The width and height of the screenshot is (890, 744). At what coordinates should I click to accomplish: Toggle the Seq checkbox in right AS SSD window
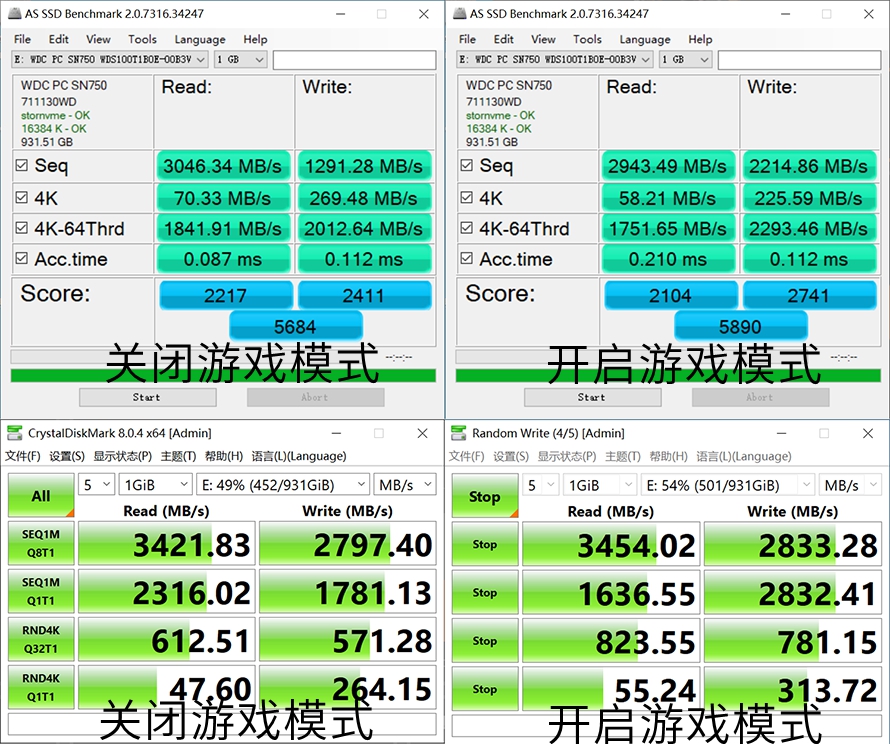point(466,165)
